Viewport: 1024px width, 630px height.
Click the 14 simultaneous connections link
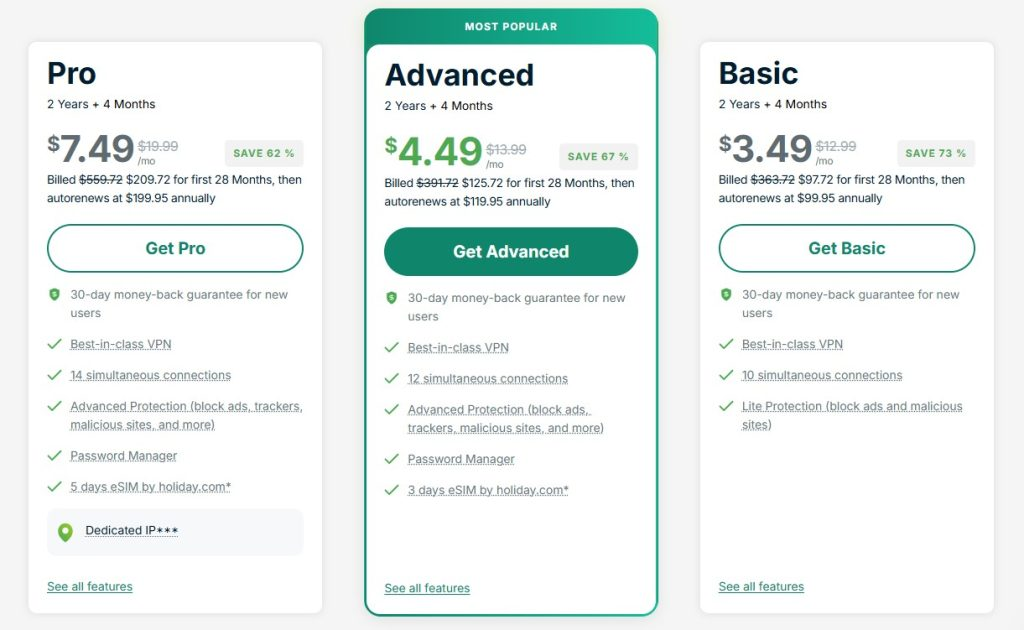(150, 376)
